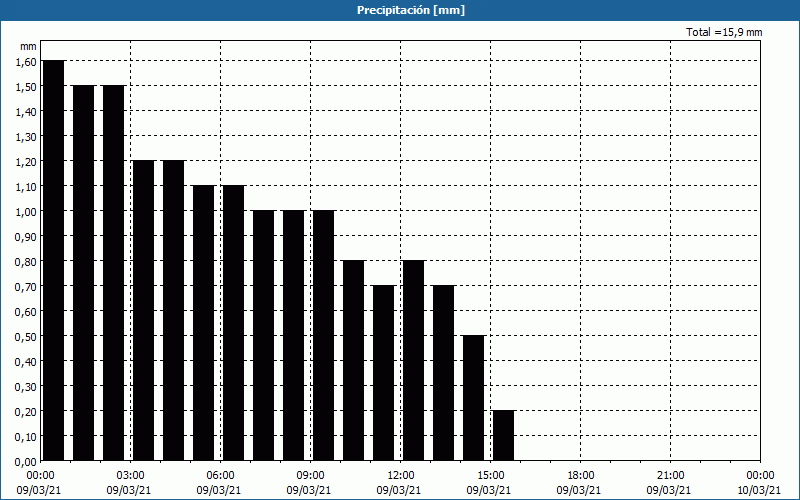
Task: Click the 1,50 y-axis value
Action: 26,86
